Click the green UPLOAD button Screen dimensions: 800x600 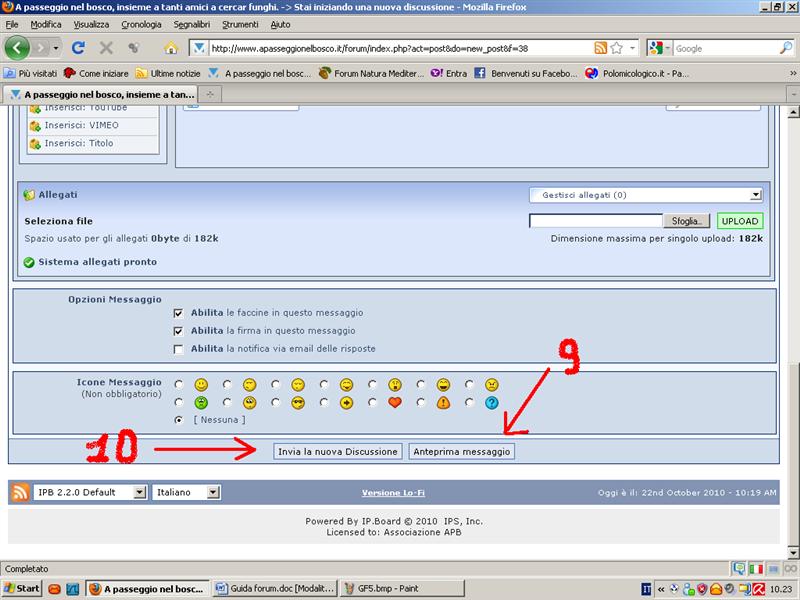740,221
